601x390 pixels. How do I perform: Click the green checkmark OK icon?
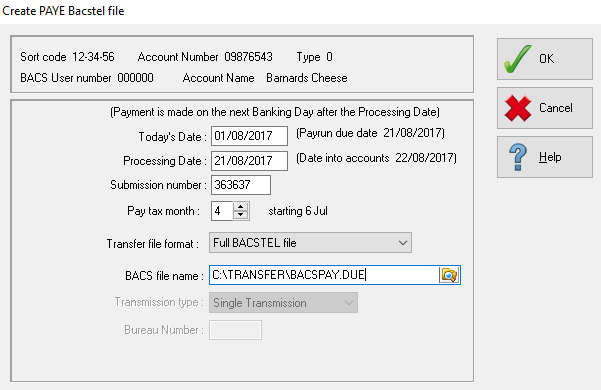(517, 59)
